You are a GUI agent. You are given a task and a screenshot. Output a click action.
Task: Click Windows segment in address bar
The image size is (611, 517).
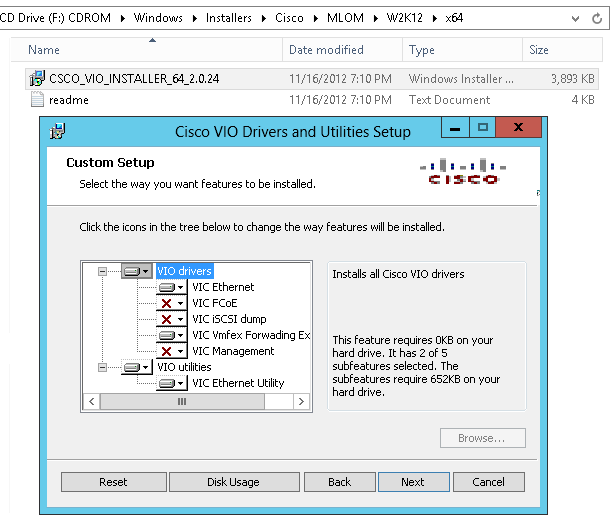[x=158, y=18]
